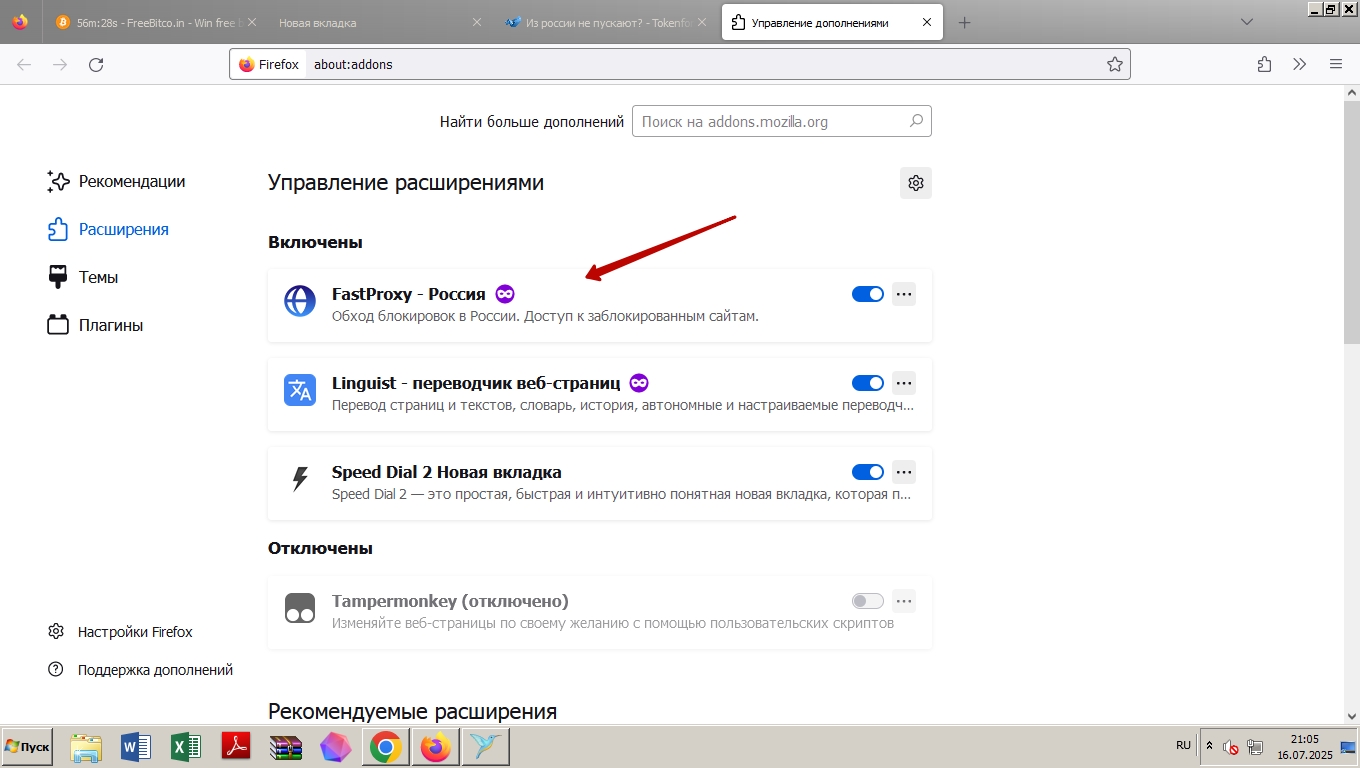Screen dimensions: 1360x768
Task: Open the more options menu for FastProxy
Action: (904, 294)
